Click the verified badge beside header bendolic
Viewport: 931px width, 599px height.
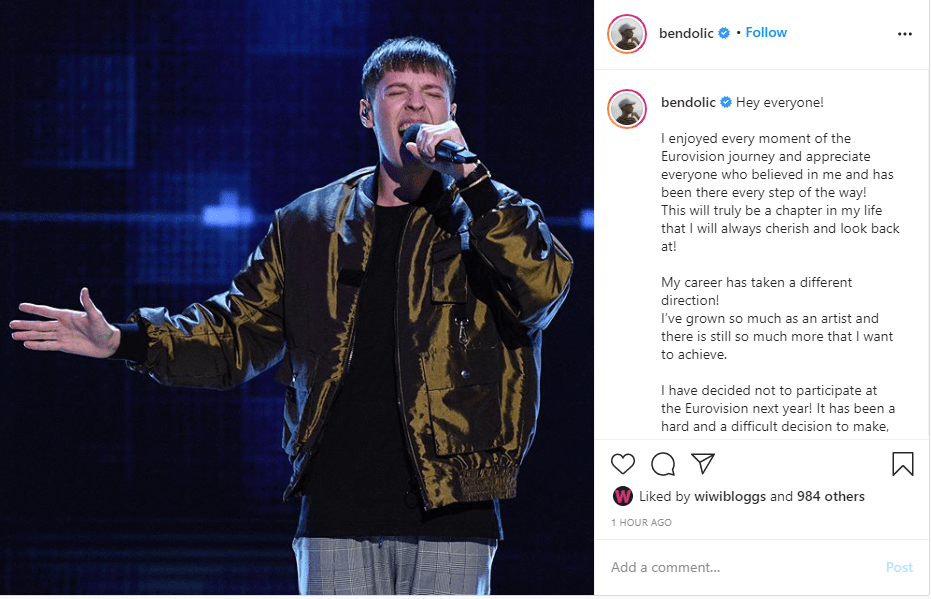click(724, 33)
